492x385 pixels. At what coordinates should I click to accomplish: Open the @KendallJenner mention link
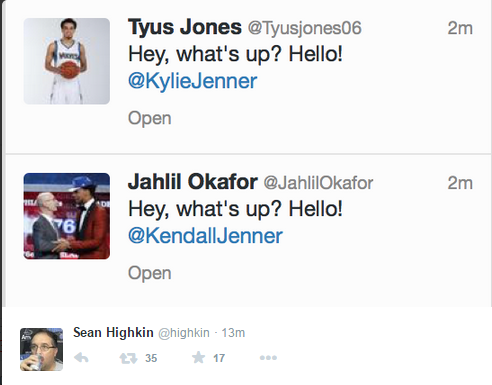[205, 236]
